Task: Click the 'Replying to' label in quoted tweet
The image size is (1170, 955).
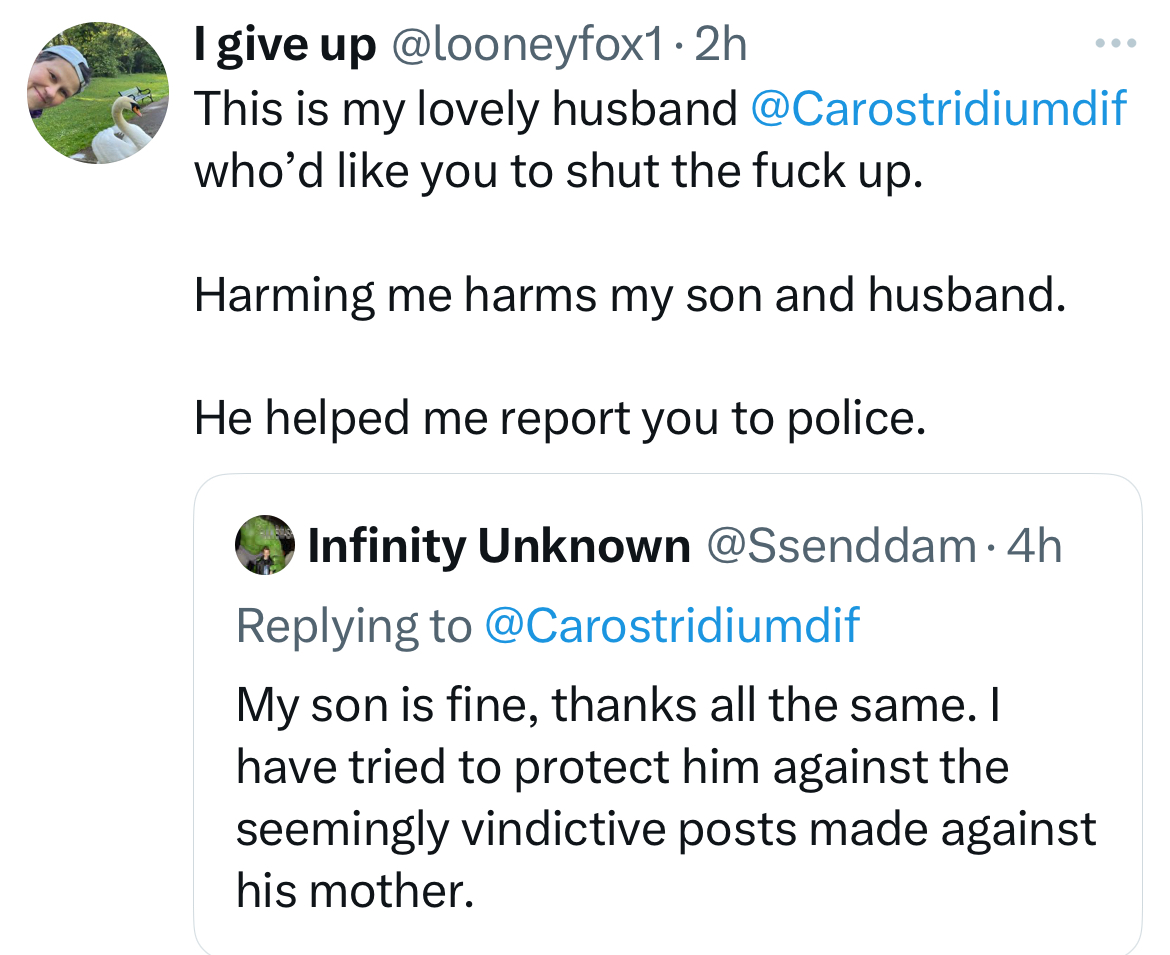Action: pyautogui.click(x=354, y=625)
